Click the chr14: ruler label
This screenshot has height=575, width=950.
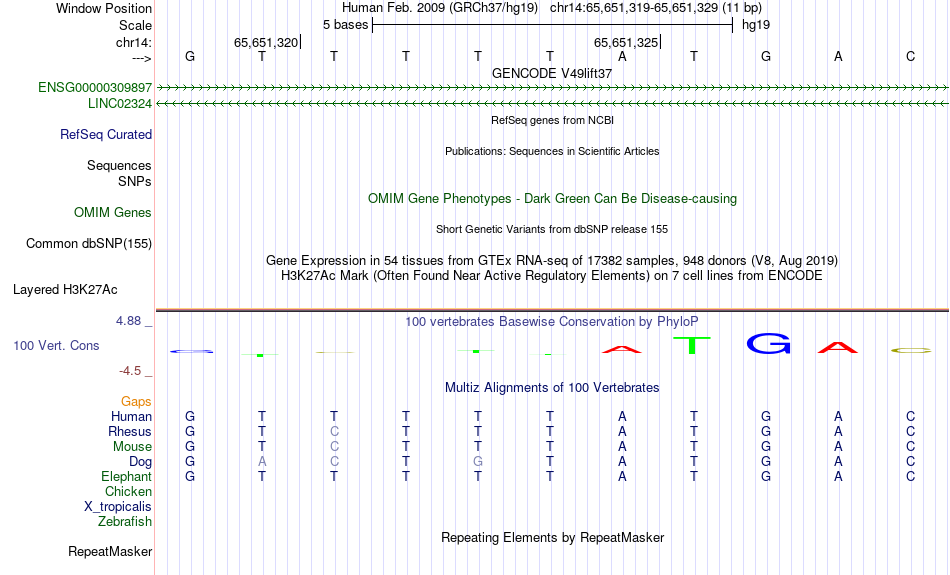[134, 42]
